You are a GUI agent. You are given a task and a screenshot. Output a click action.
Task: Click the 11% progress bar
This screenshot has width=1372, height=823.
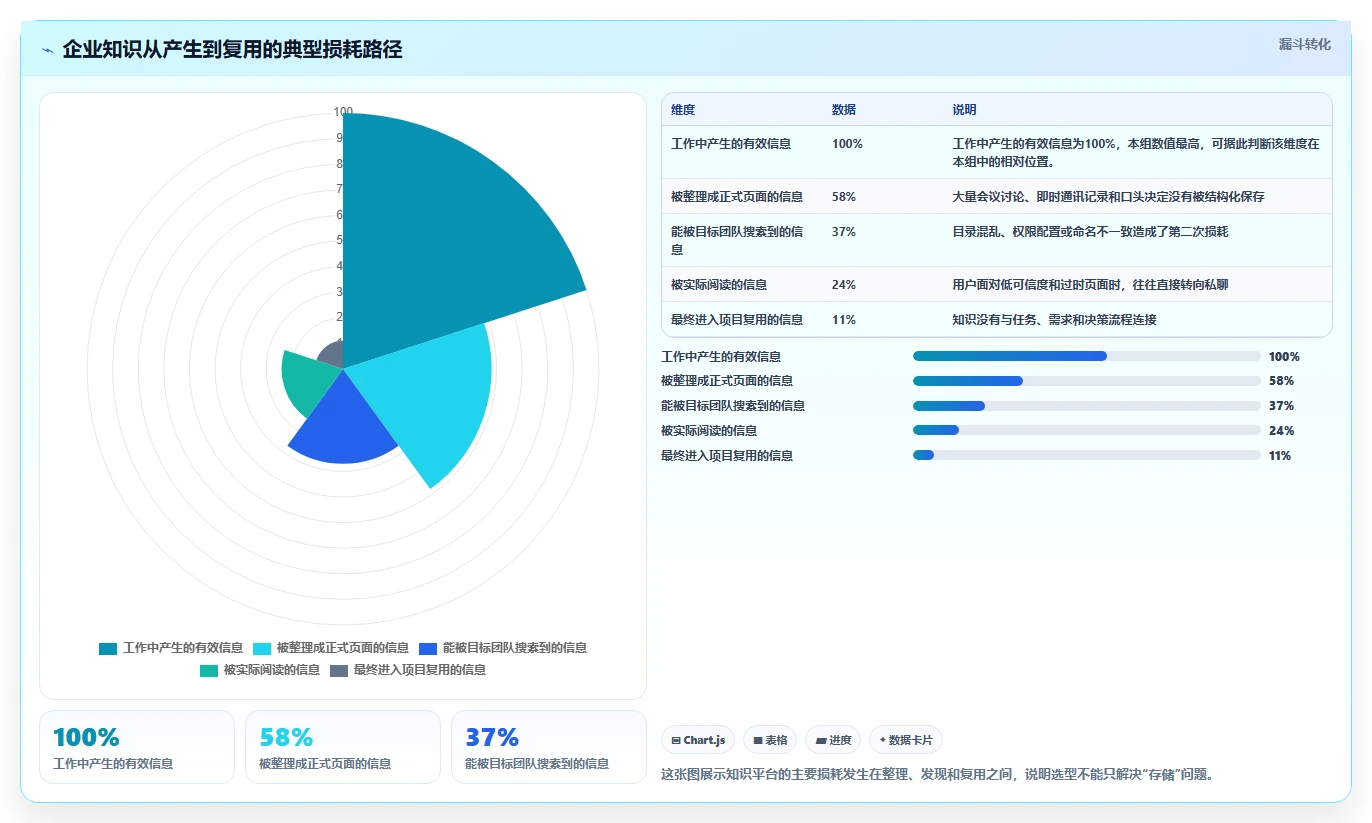1087,455
